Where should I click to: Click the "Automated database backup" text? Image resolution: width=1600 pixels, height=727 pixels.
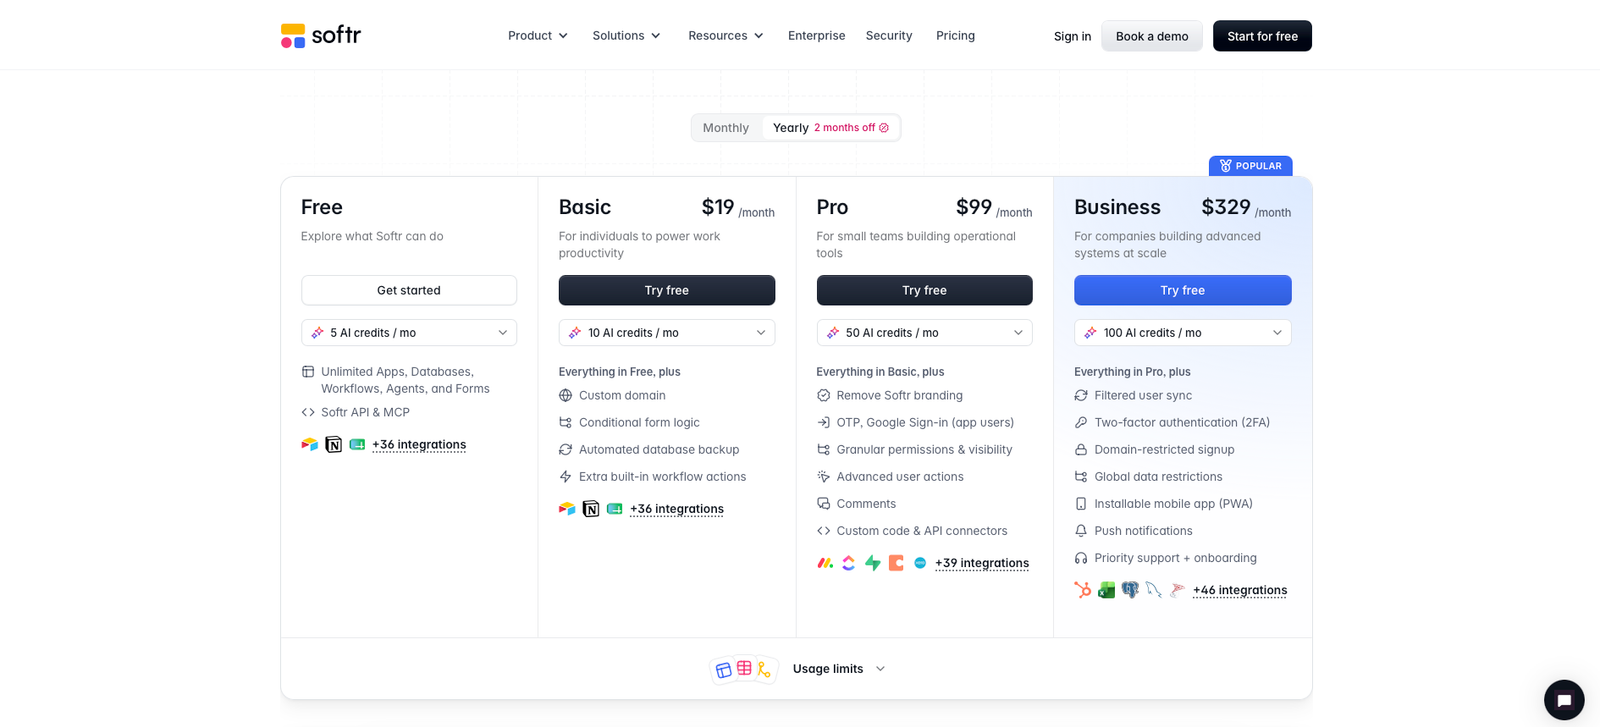[x=659, y=450]
